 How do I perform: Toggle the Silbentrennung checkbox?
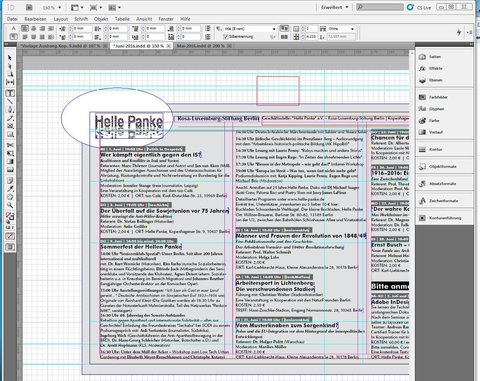[x=226, y=37]
